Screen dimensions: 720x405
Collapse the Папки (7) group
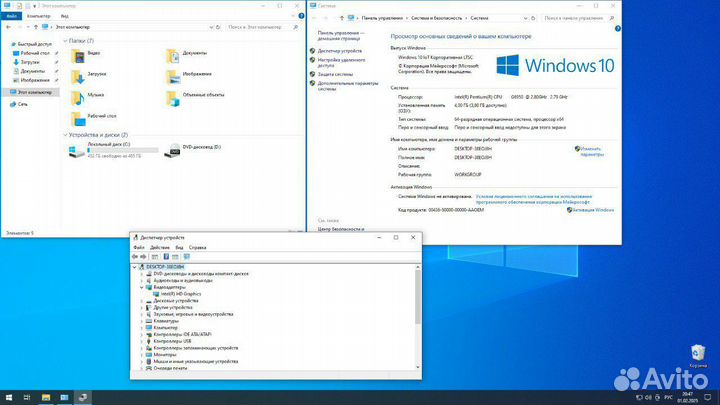click(65, 41)
